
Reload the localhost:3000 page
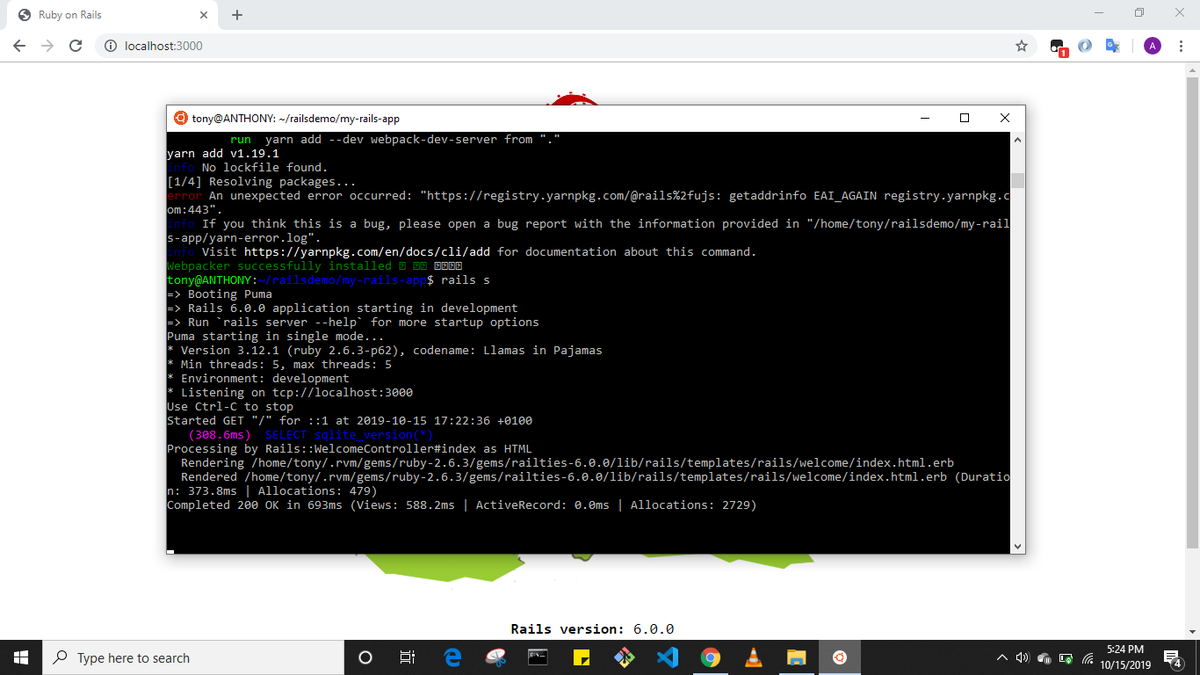click(x=75, y=45)
